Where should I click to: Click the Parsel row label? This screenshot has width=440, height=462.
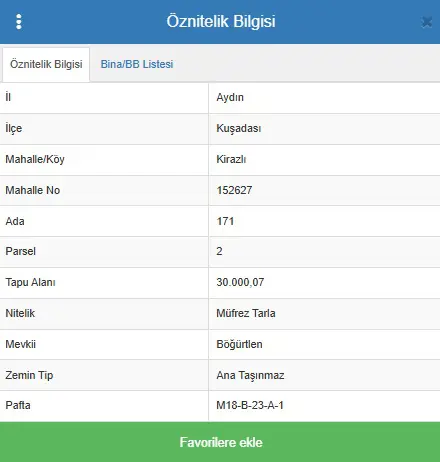click(20, 251)
